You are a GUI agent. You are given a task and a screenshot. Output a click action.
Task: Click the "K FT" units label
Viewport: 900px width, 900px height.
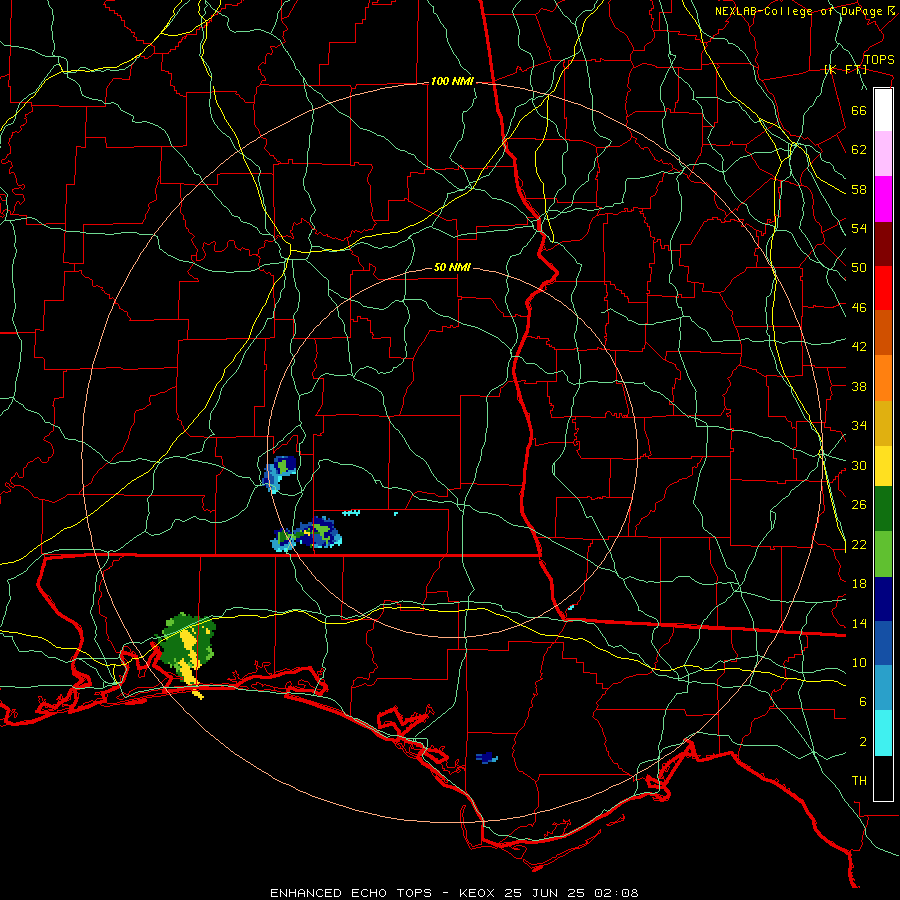pos(845,69)
